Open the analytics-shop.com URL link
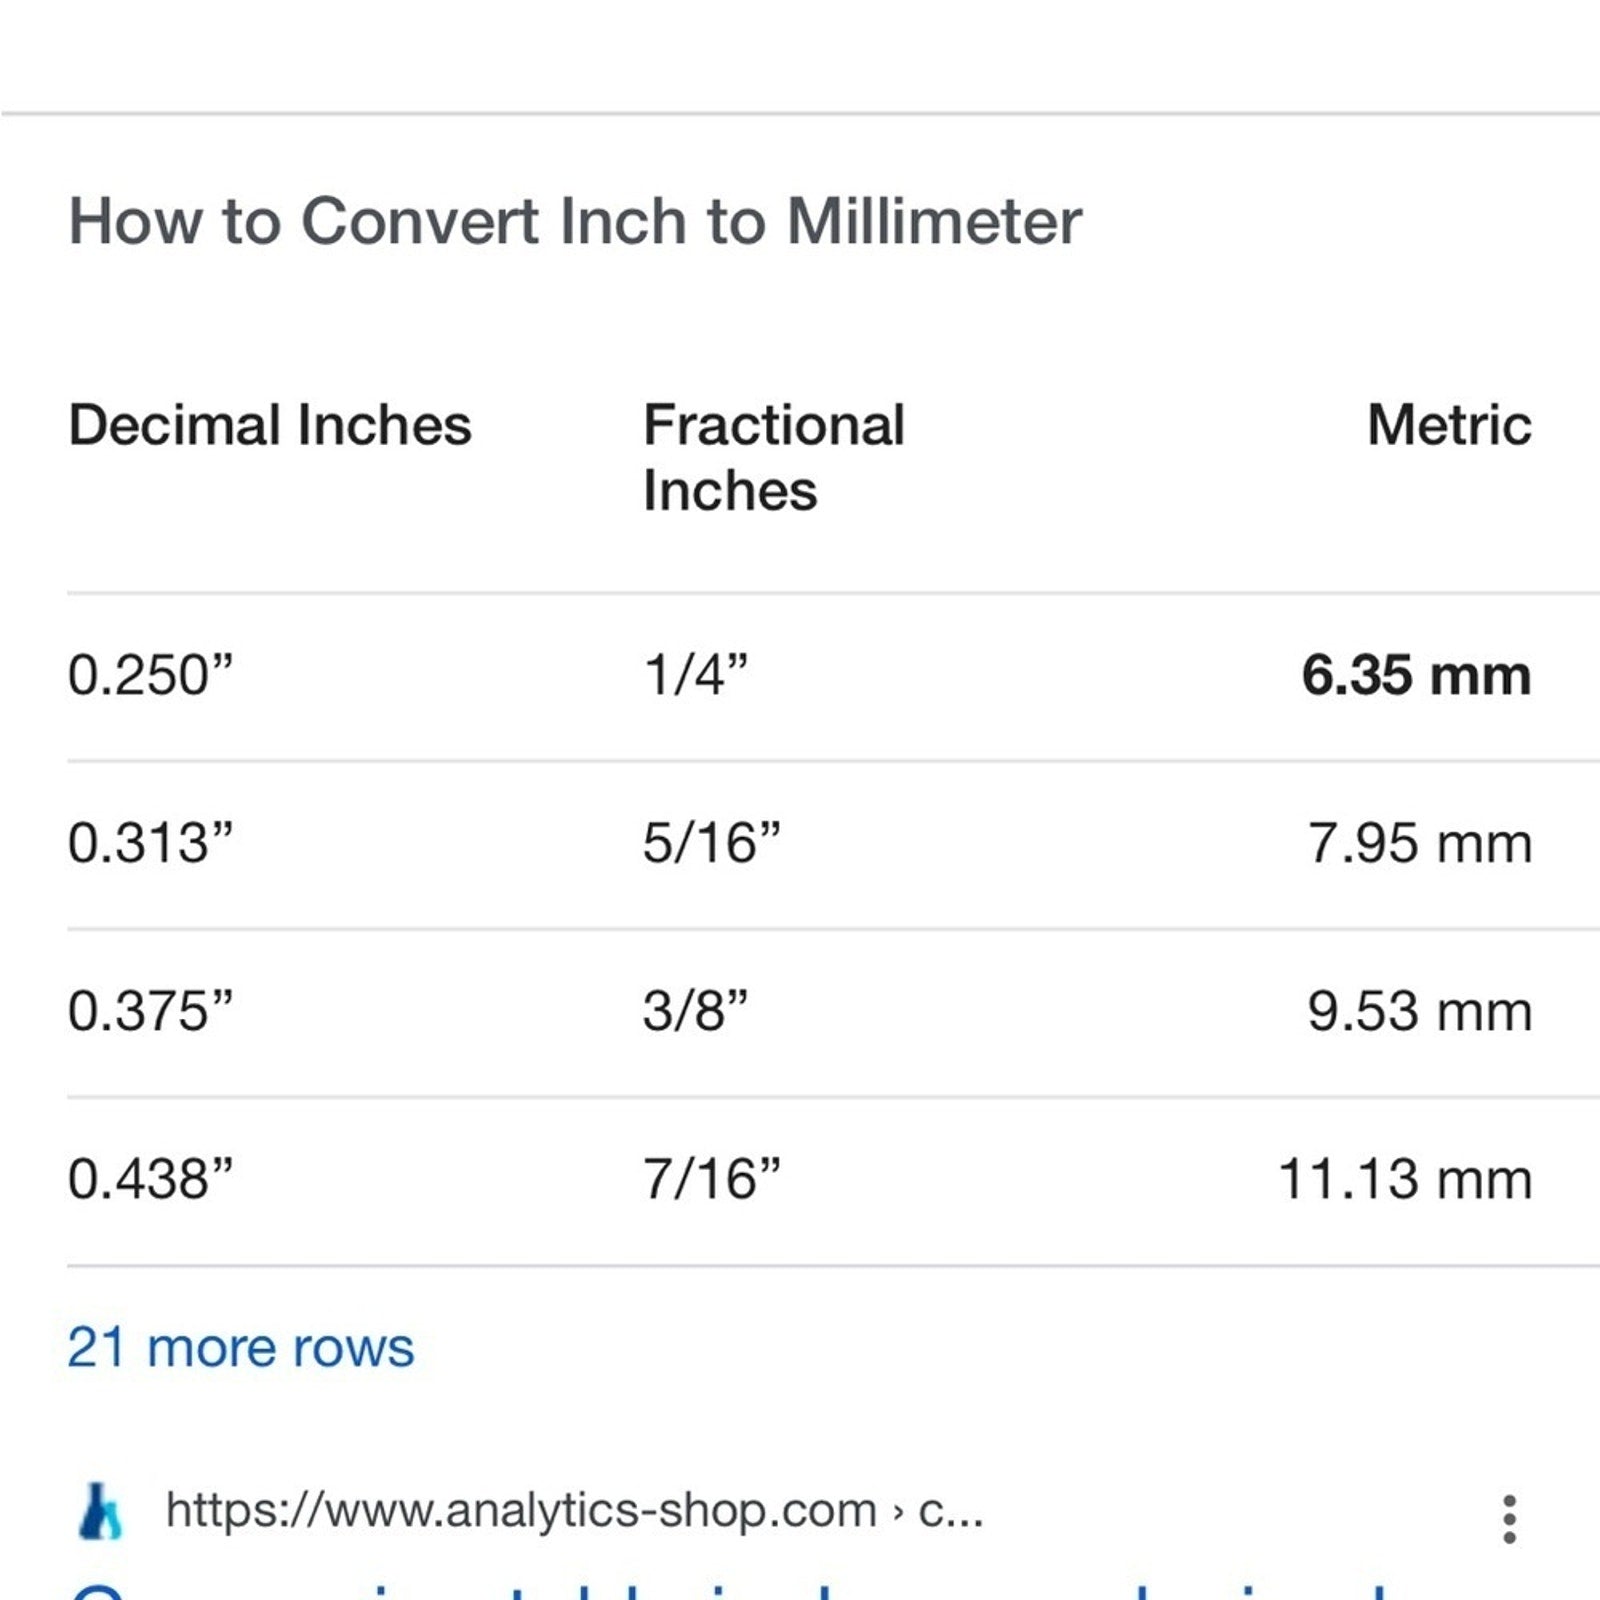 pos(575,1510)
